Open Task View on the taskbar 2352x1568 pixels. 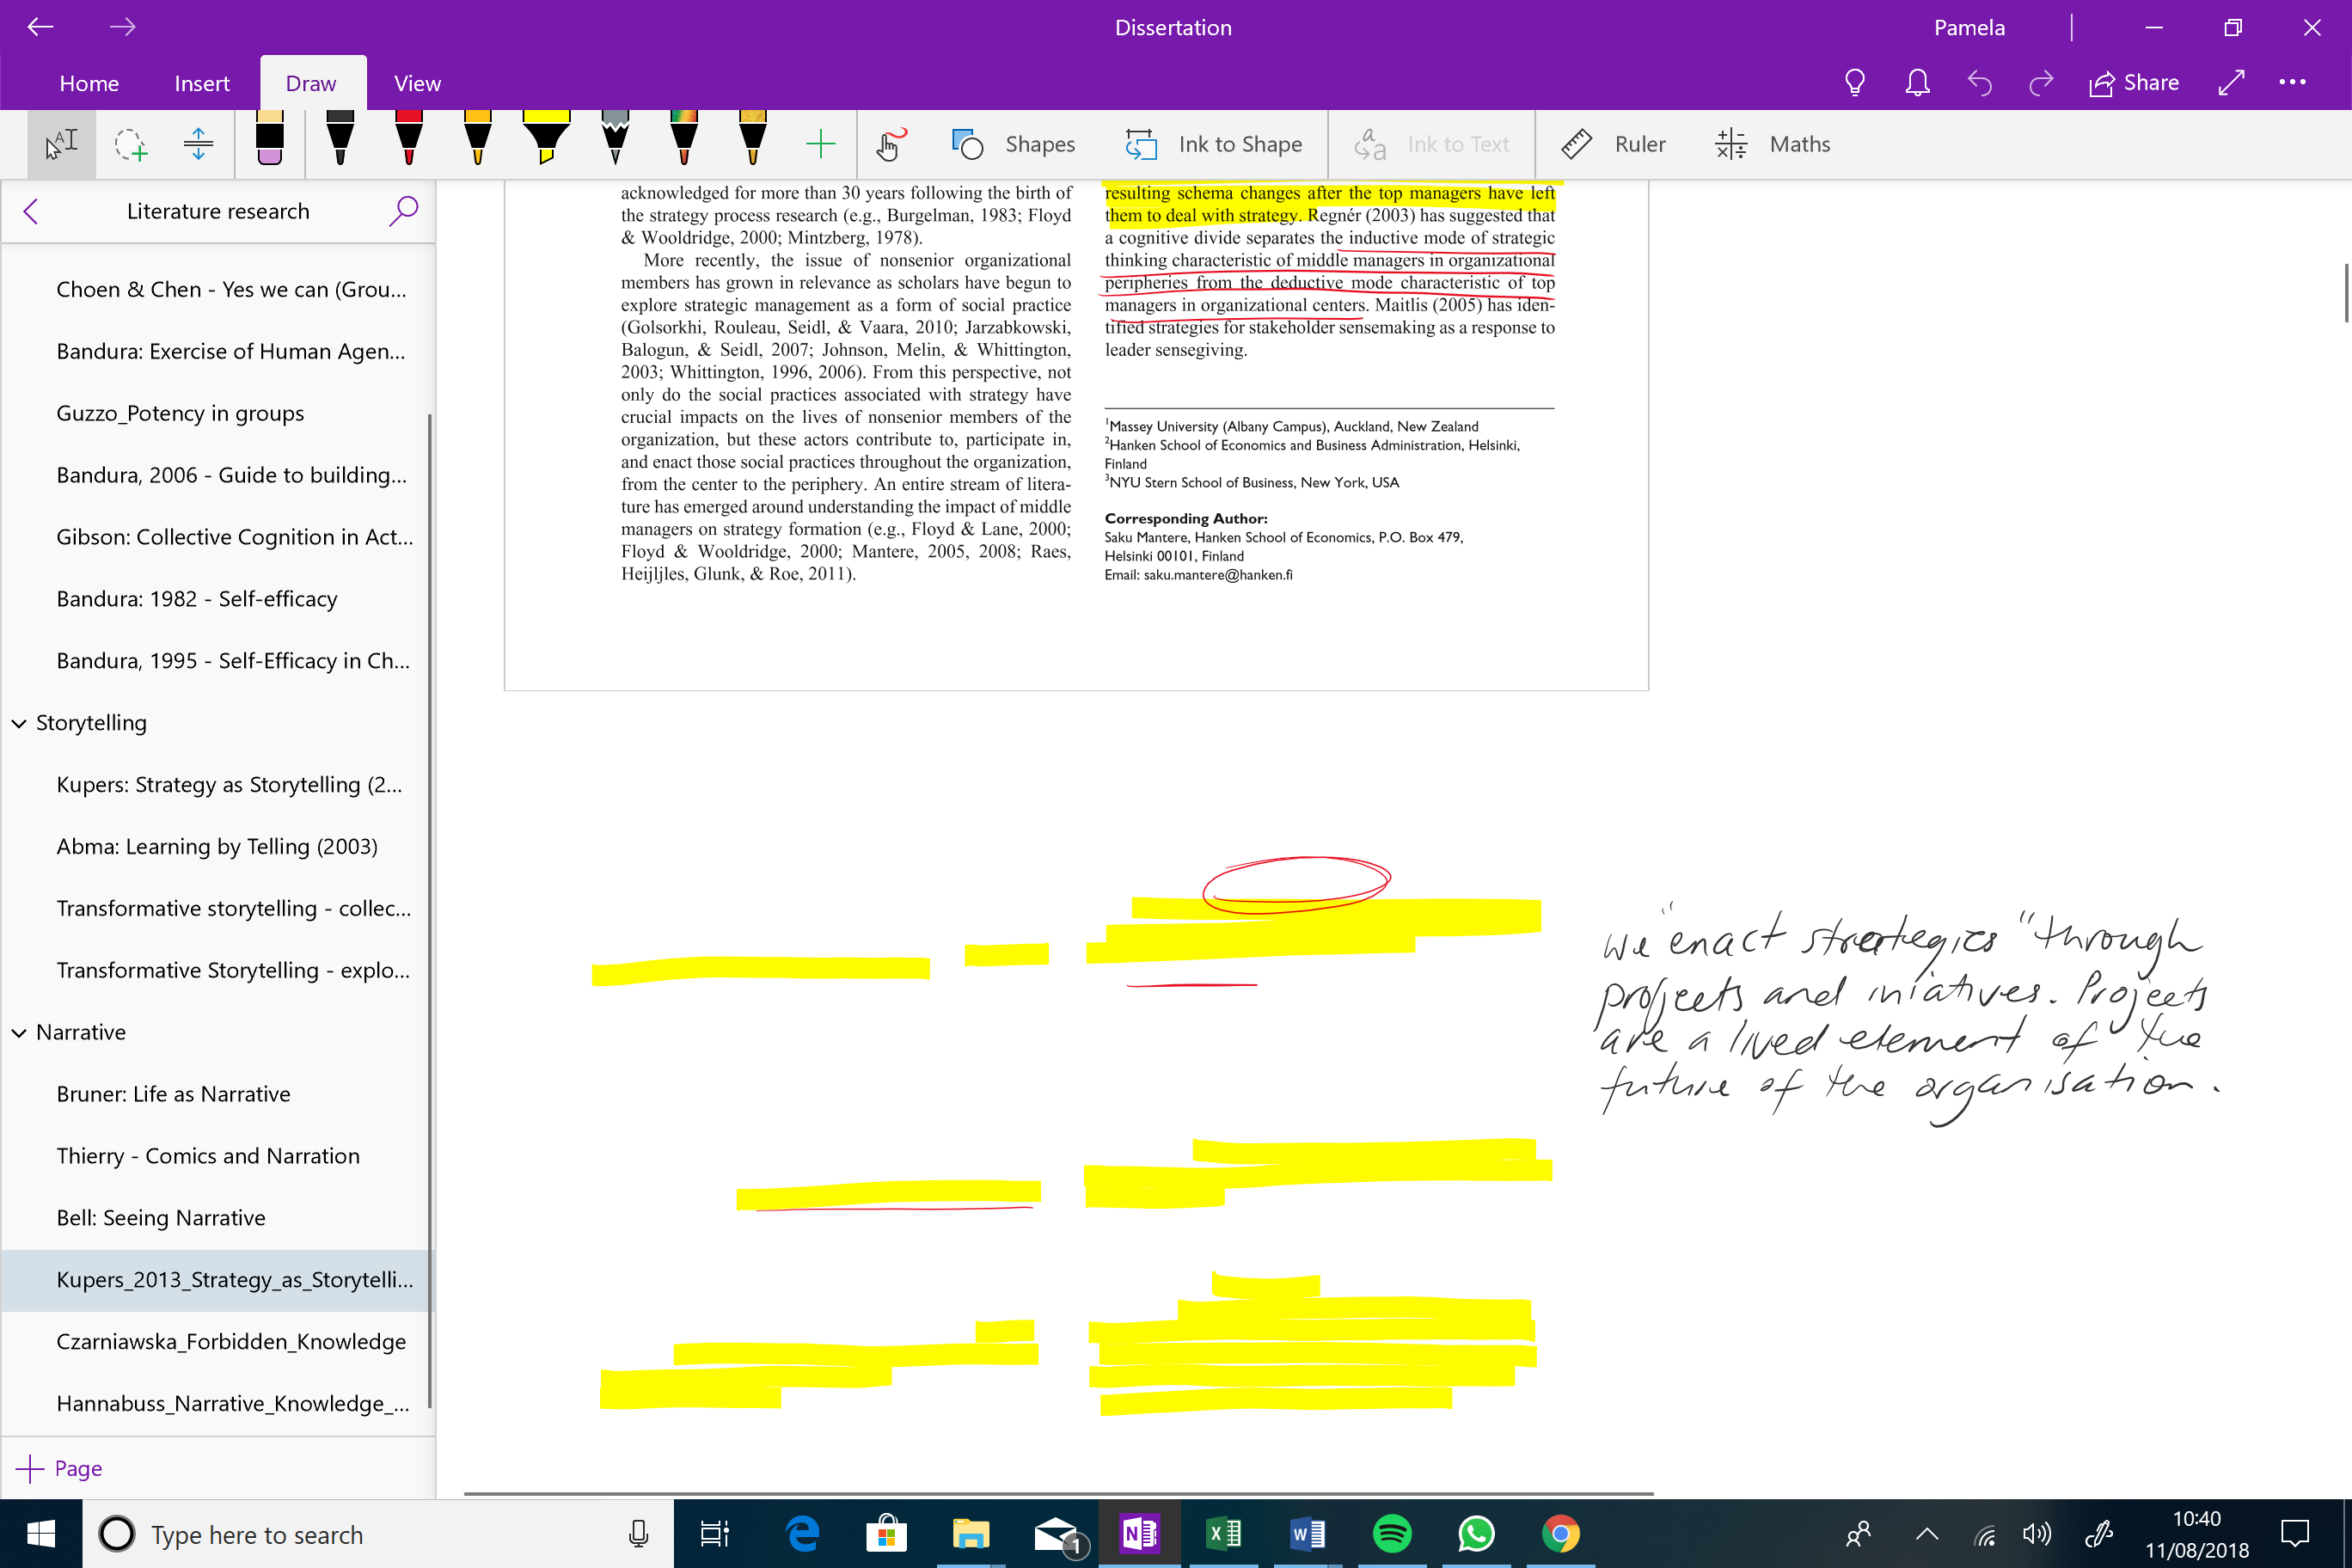pos(714,1534)
